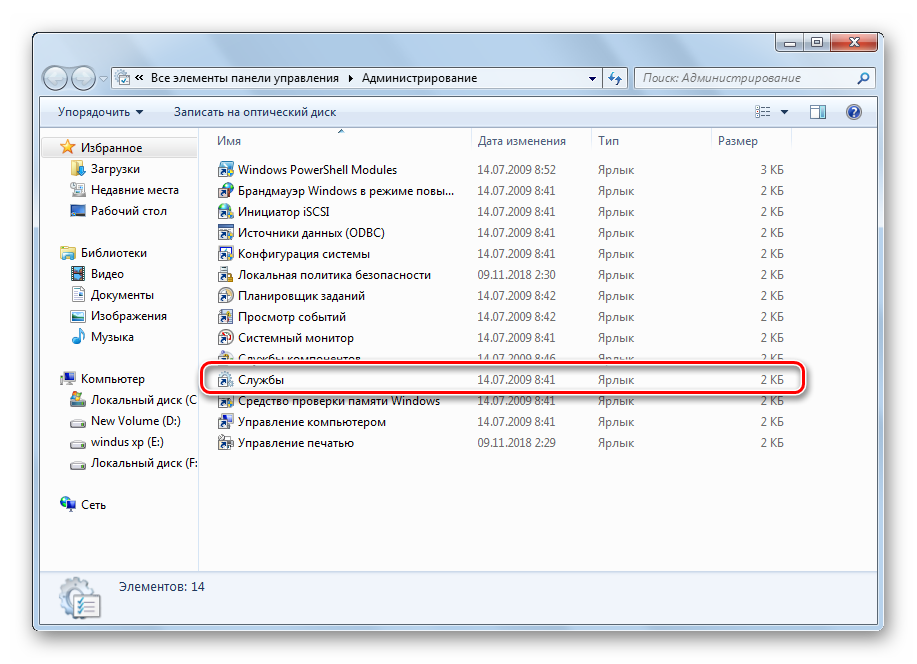This screenshot has height=664, width=917.
Task: Click the Планировщик заданий icon
Action: 226,296
